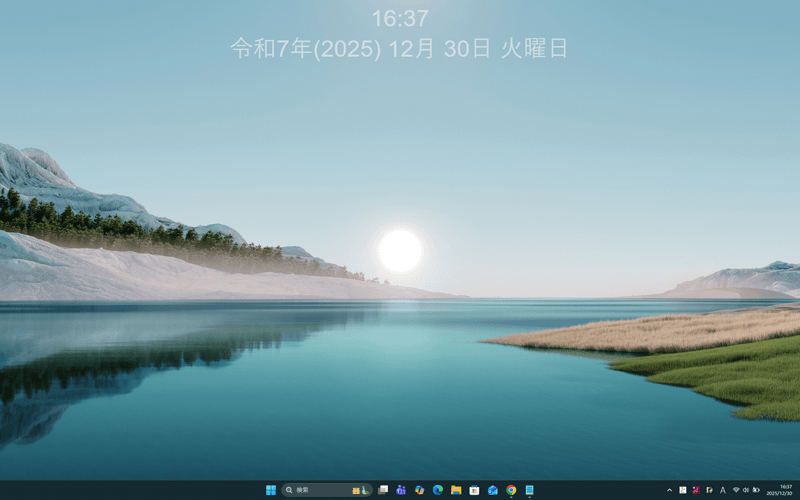Image resolution: width=800 pixels, height=500 pixels.
Task: Expand hidden system tray icons chevron
Action: (670, 490)
